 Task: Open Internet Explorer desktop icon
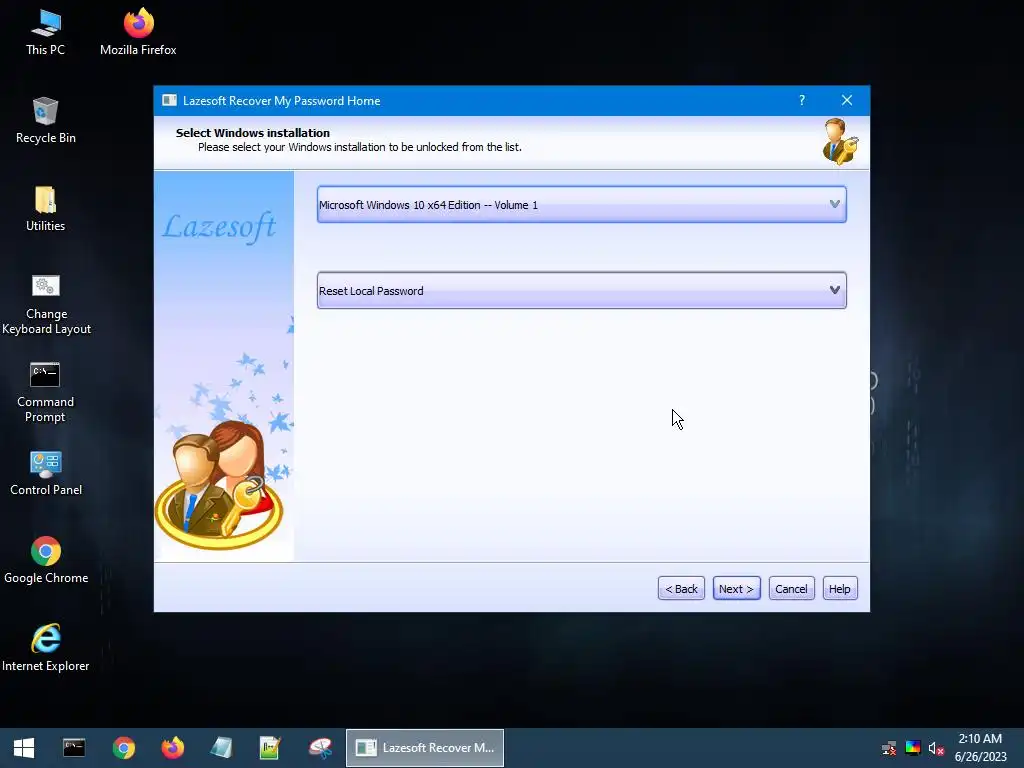click(x=46, y=648)
